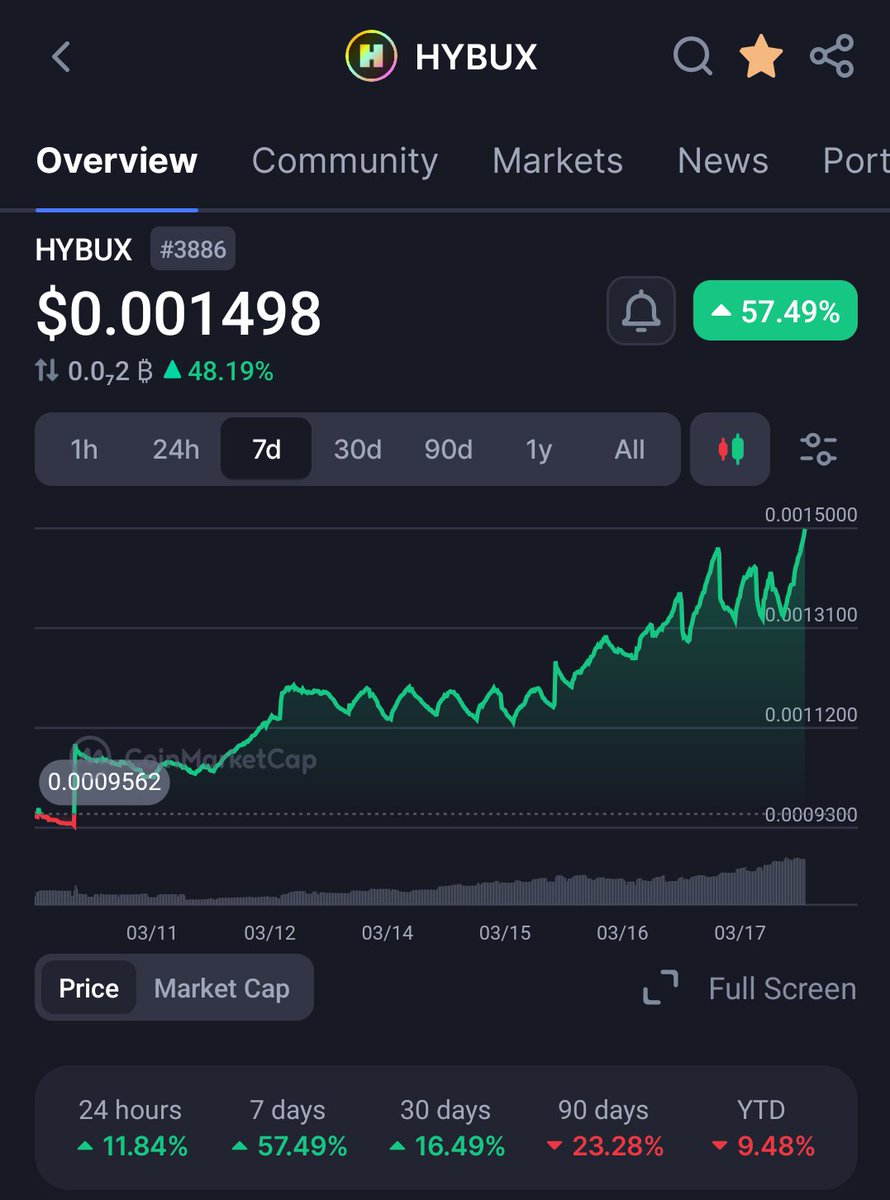Select the 24h chart range
The height and width of the screenshot is (1200, 890).
pos(176,450)
